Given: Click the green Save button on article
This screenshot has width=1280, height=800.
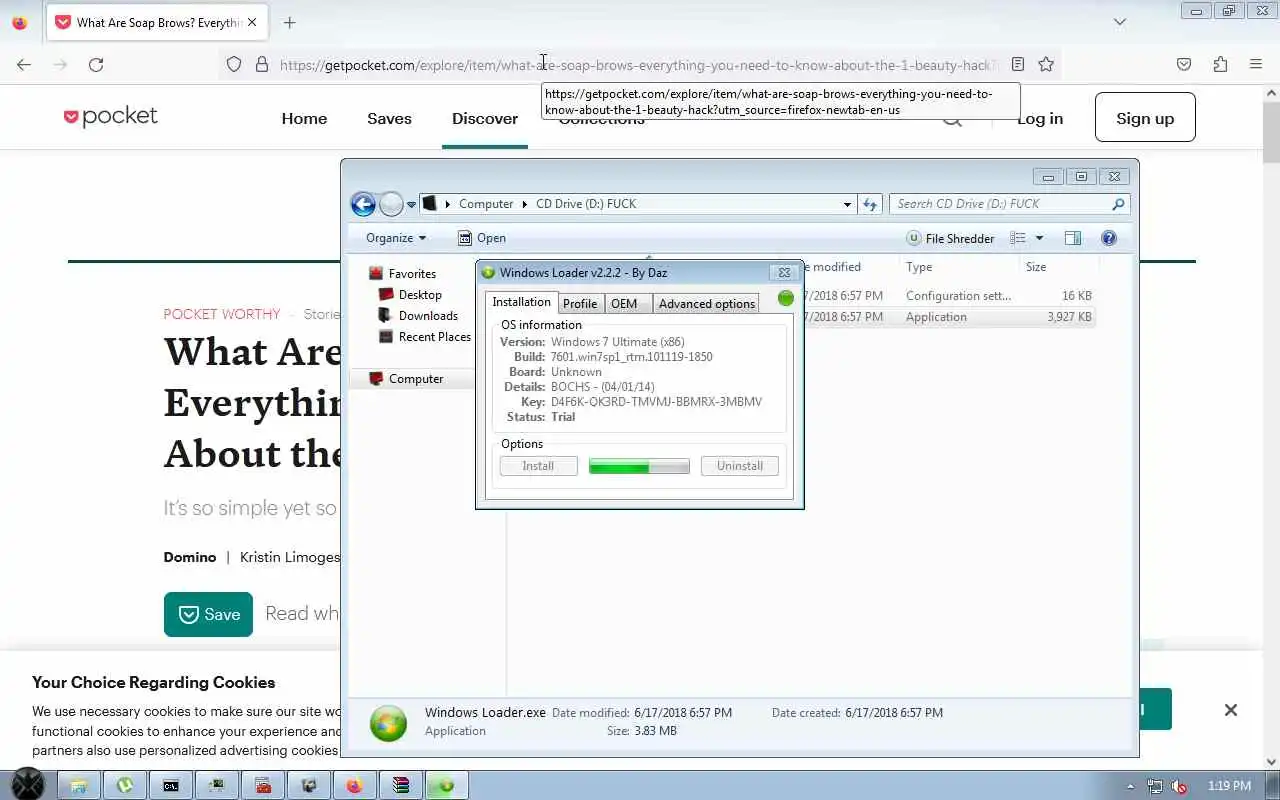Looking at the screenshot, I should pyautogui.click(x=208, y=614).
